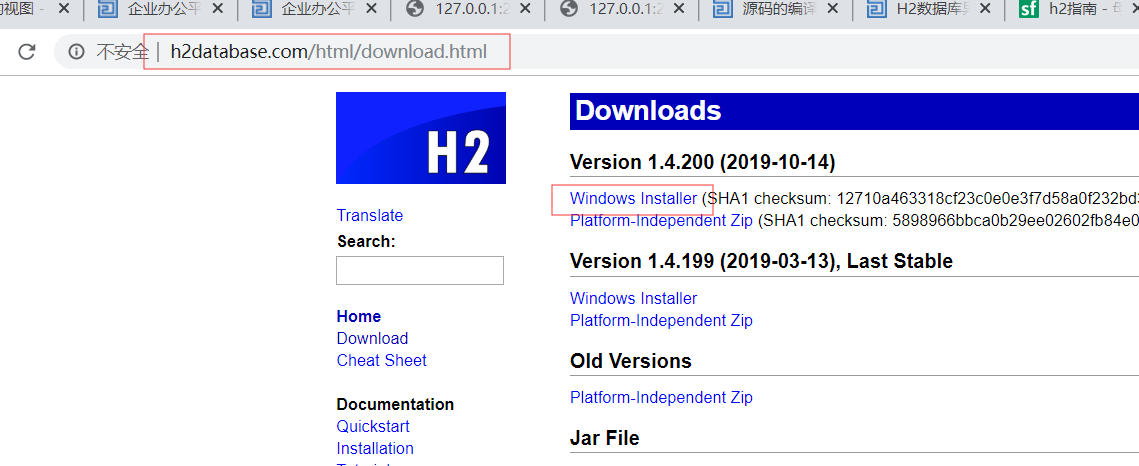Click the SHA1 checksum text starting 12710a46
Viewport: 1139px width, 466px height.
[x=920, y=198]
